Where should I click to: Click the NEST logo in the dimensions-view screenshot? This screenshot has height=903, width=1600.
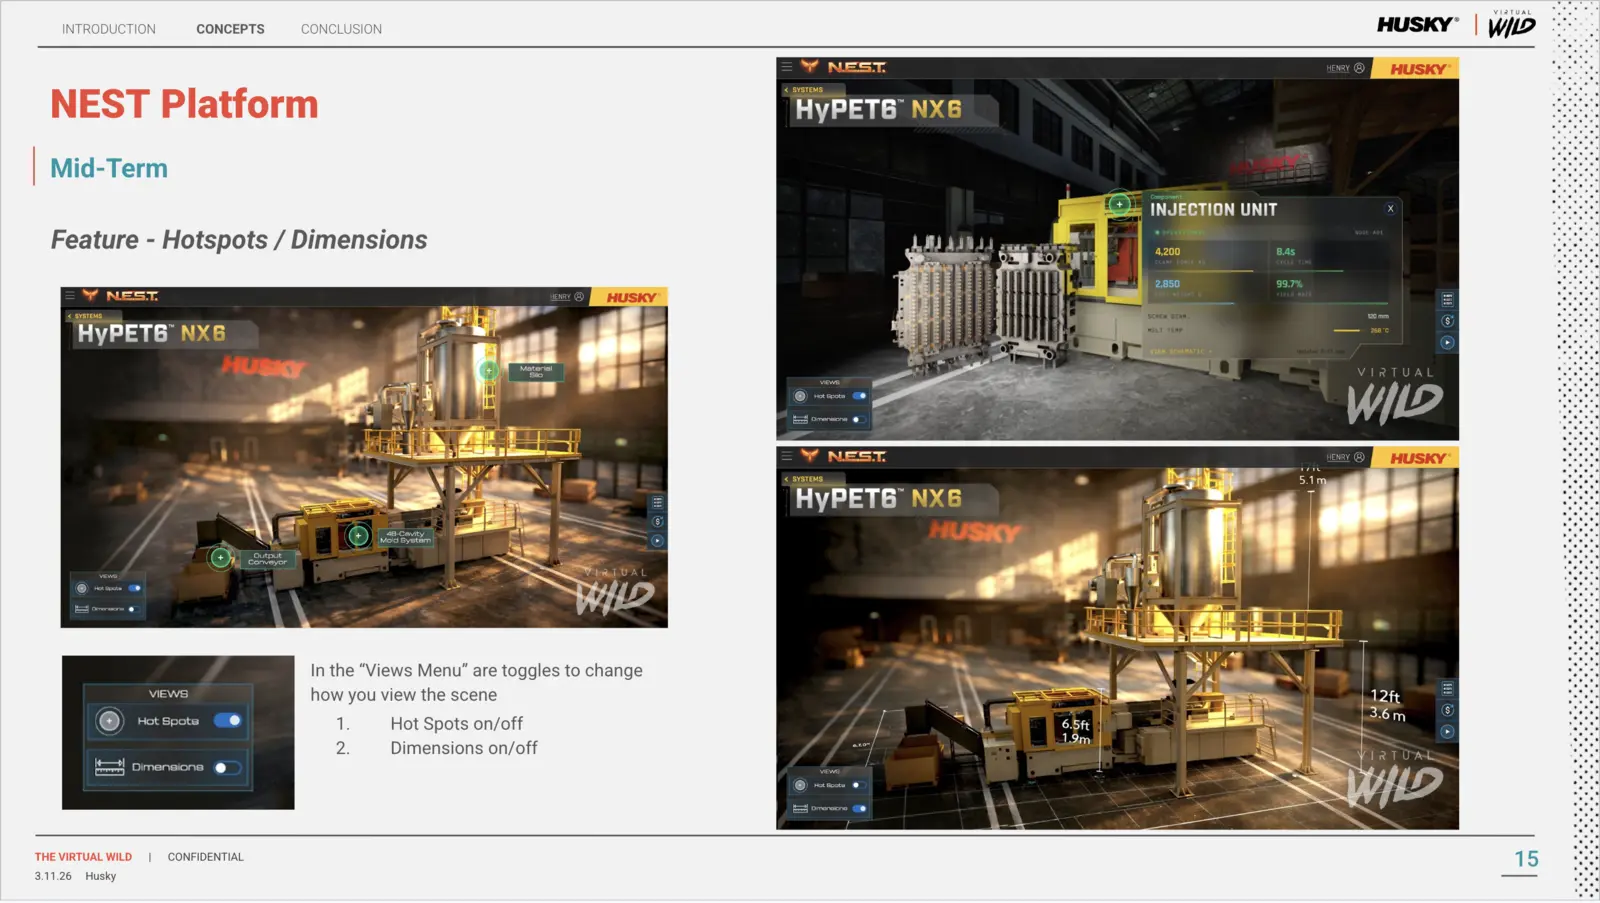(844, 456)
